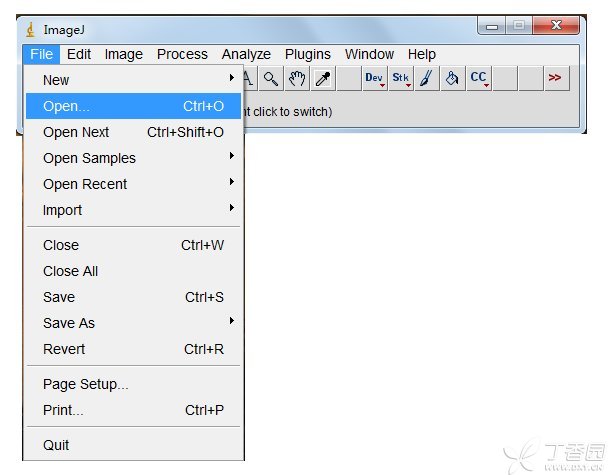Click the blank toolbar slot after eyedropper
Viewport: 608px width, 475px height.
[x=349, y=79]
